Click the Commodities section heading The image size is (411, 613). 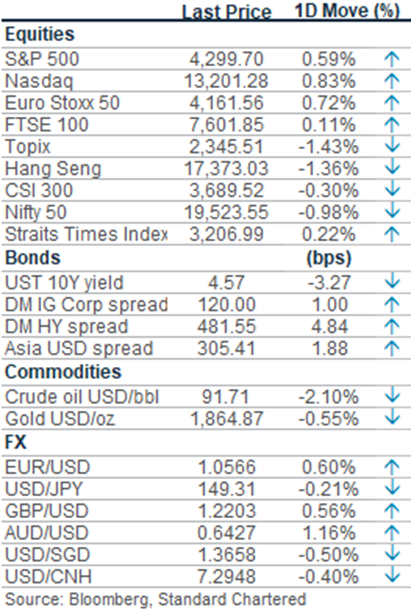coord(63,372)
